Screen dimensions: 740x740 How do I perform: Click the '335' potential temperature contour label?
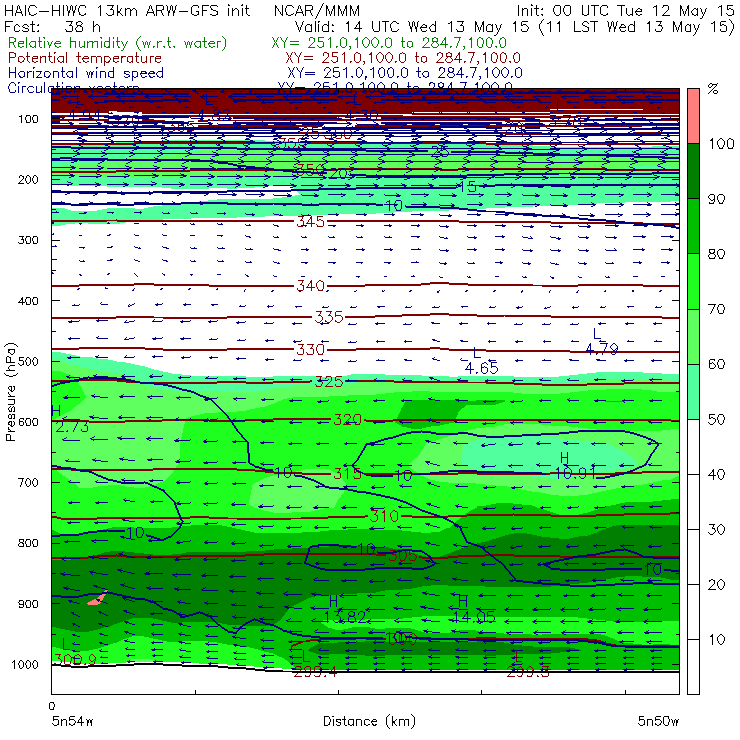329,317
